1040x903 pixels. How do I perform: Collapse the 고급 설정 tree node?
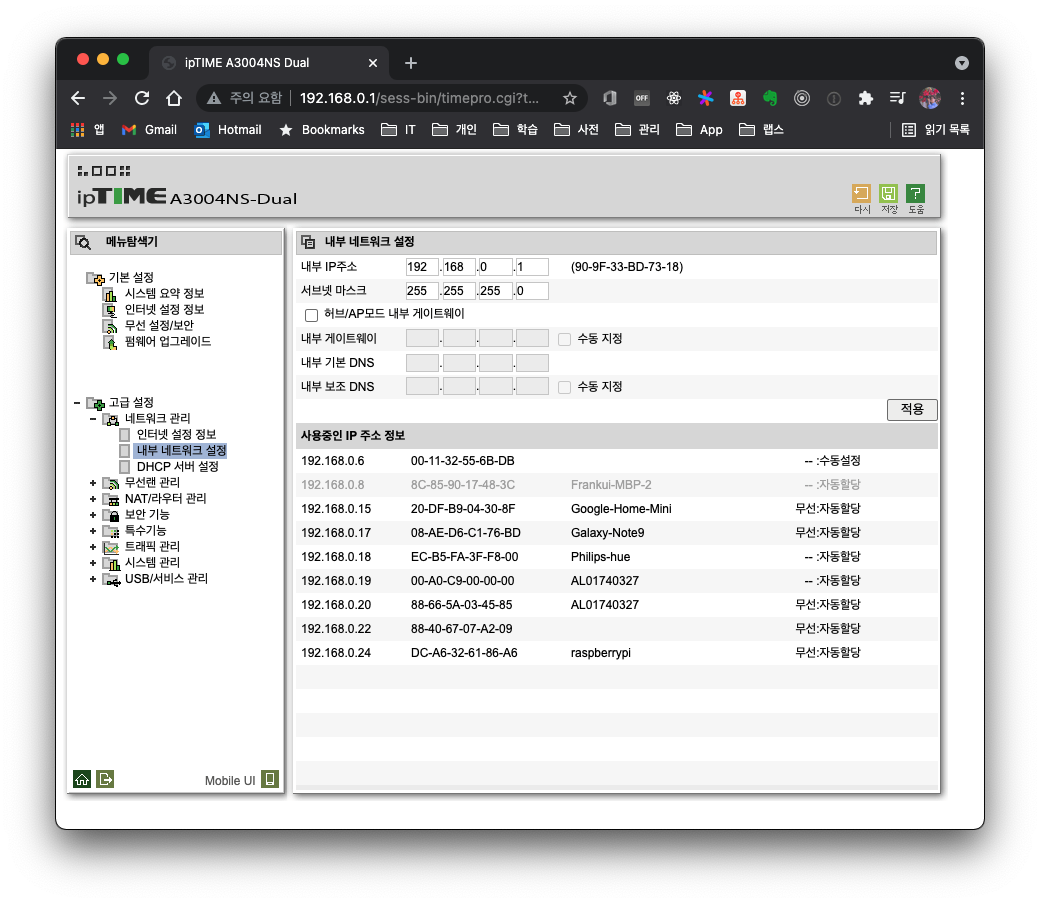[x=77, y=403]
